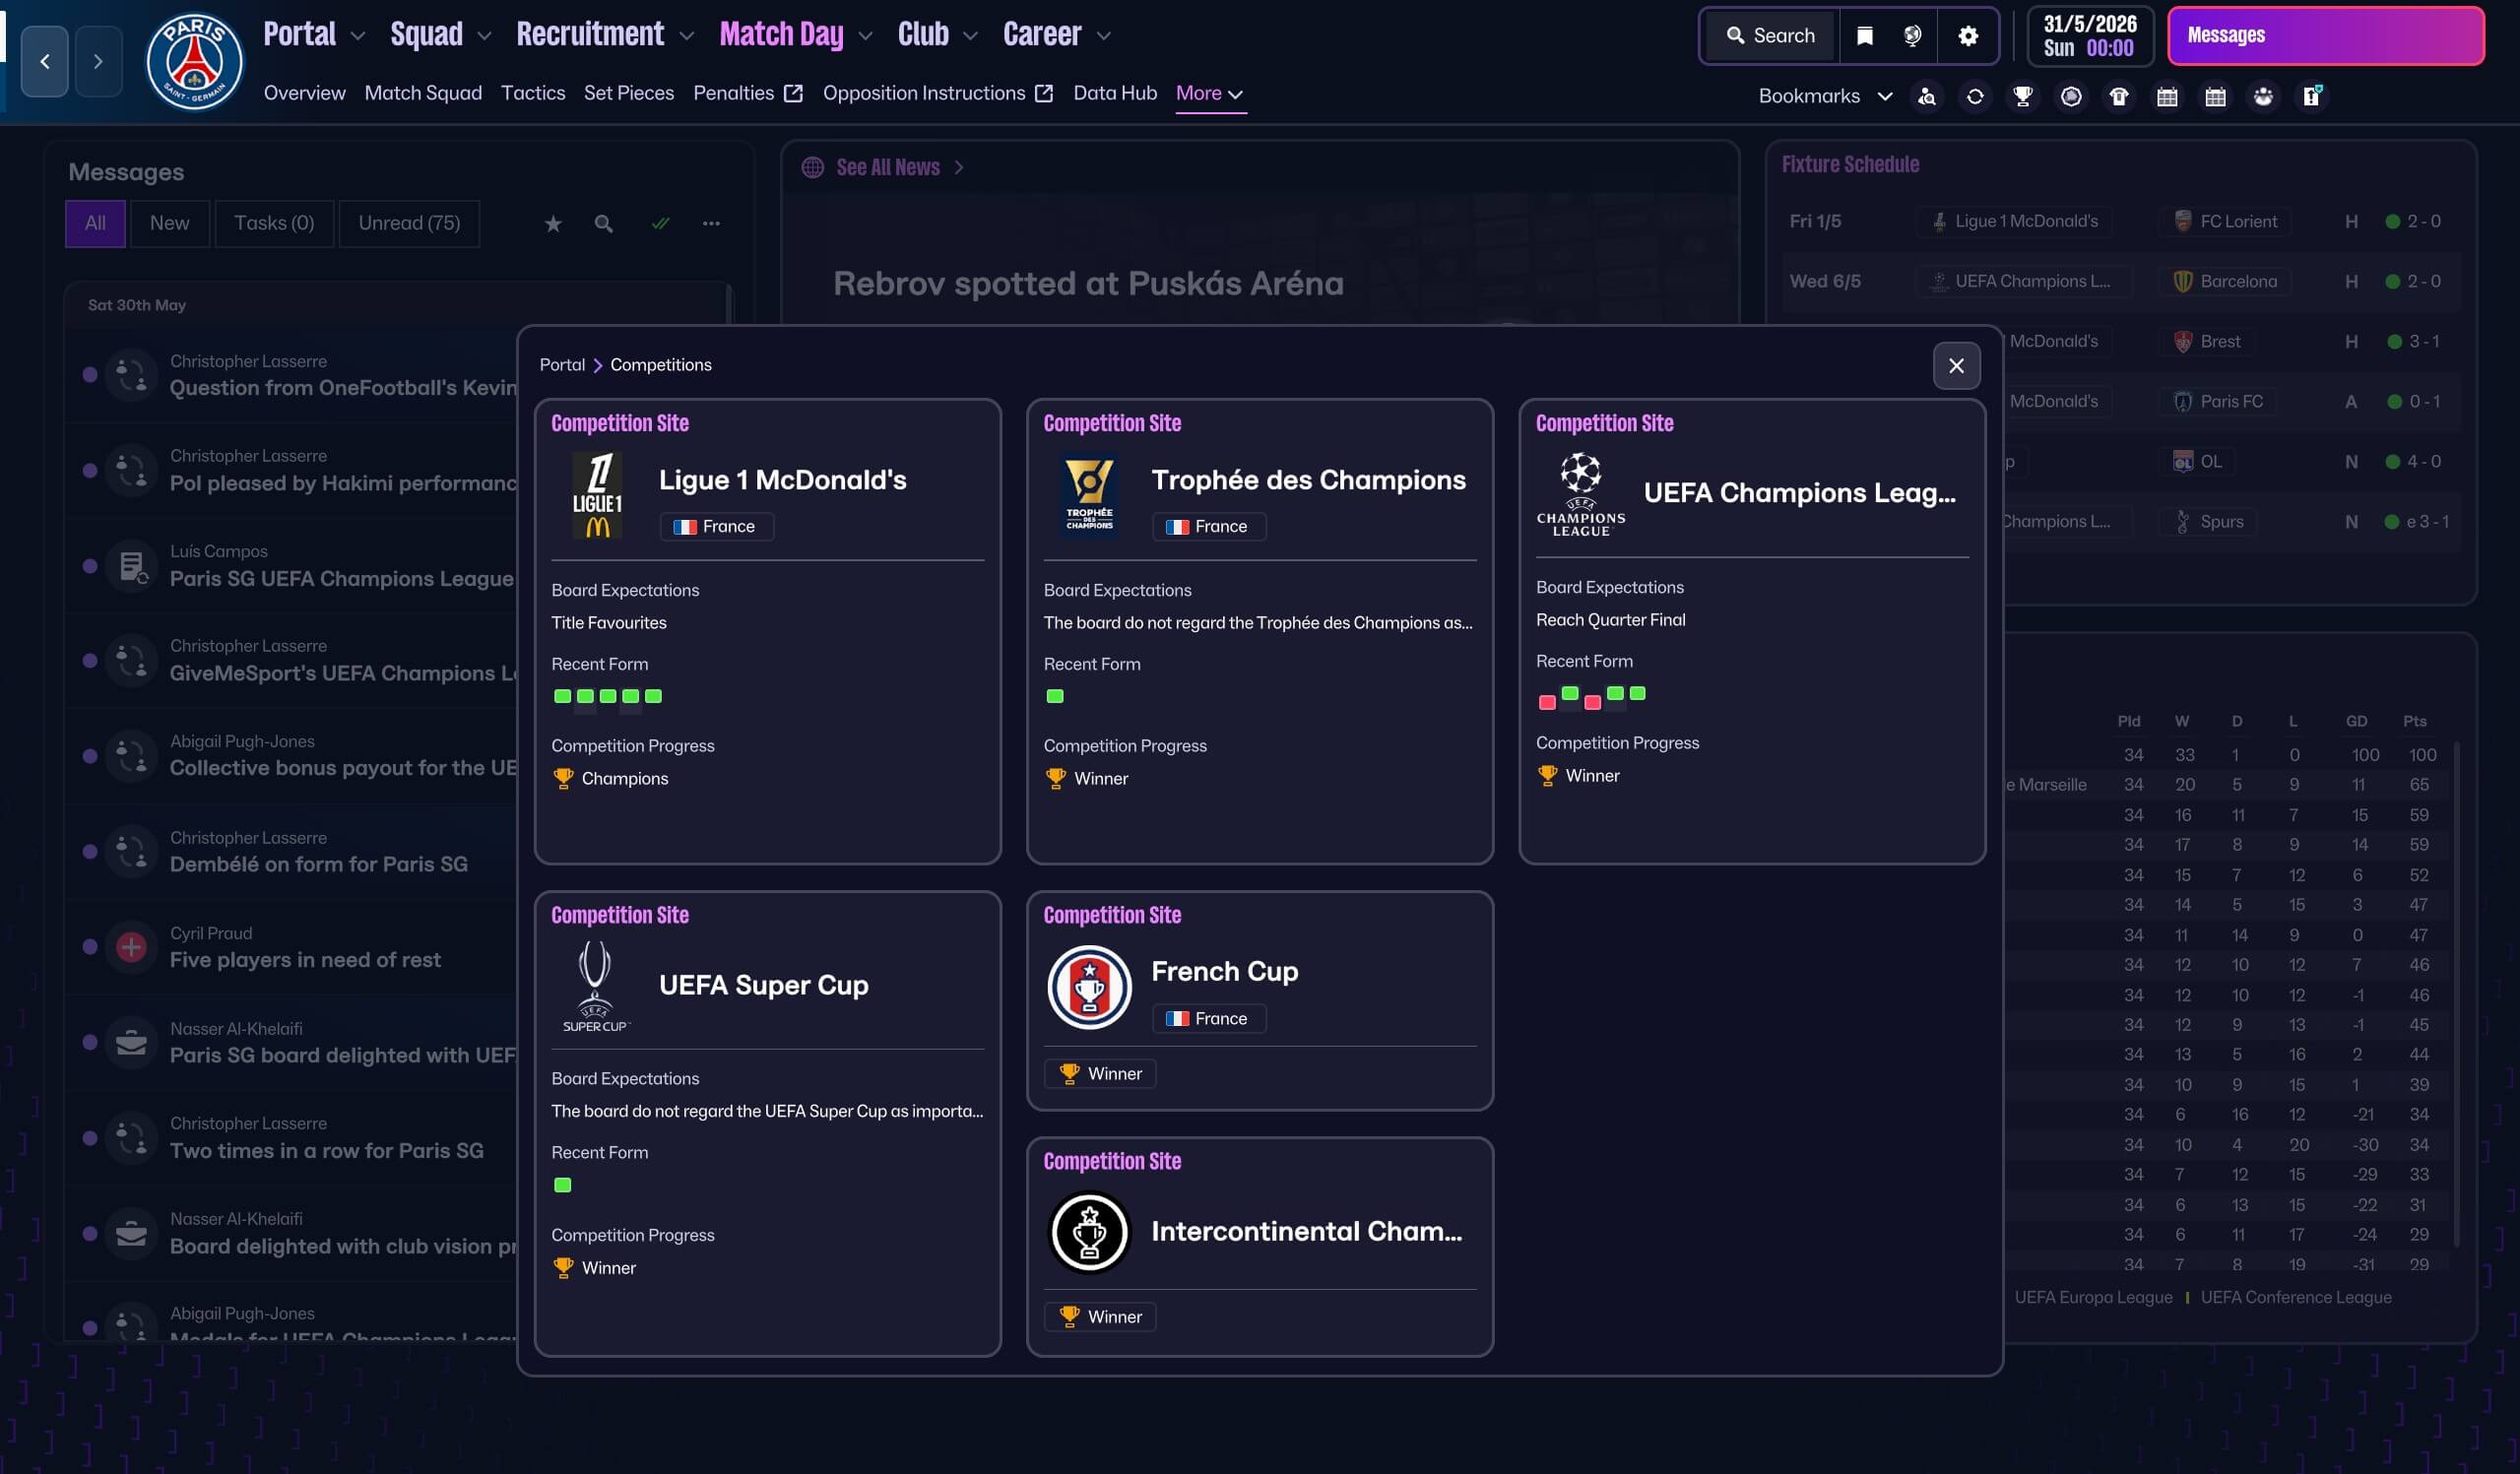Screen dimensions: 2520x1474
Task: Expand the Bookmarks dropdown
Action: [1825, 96]
